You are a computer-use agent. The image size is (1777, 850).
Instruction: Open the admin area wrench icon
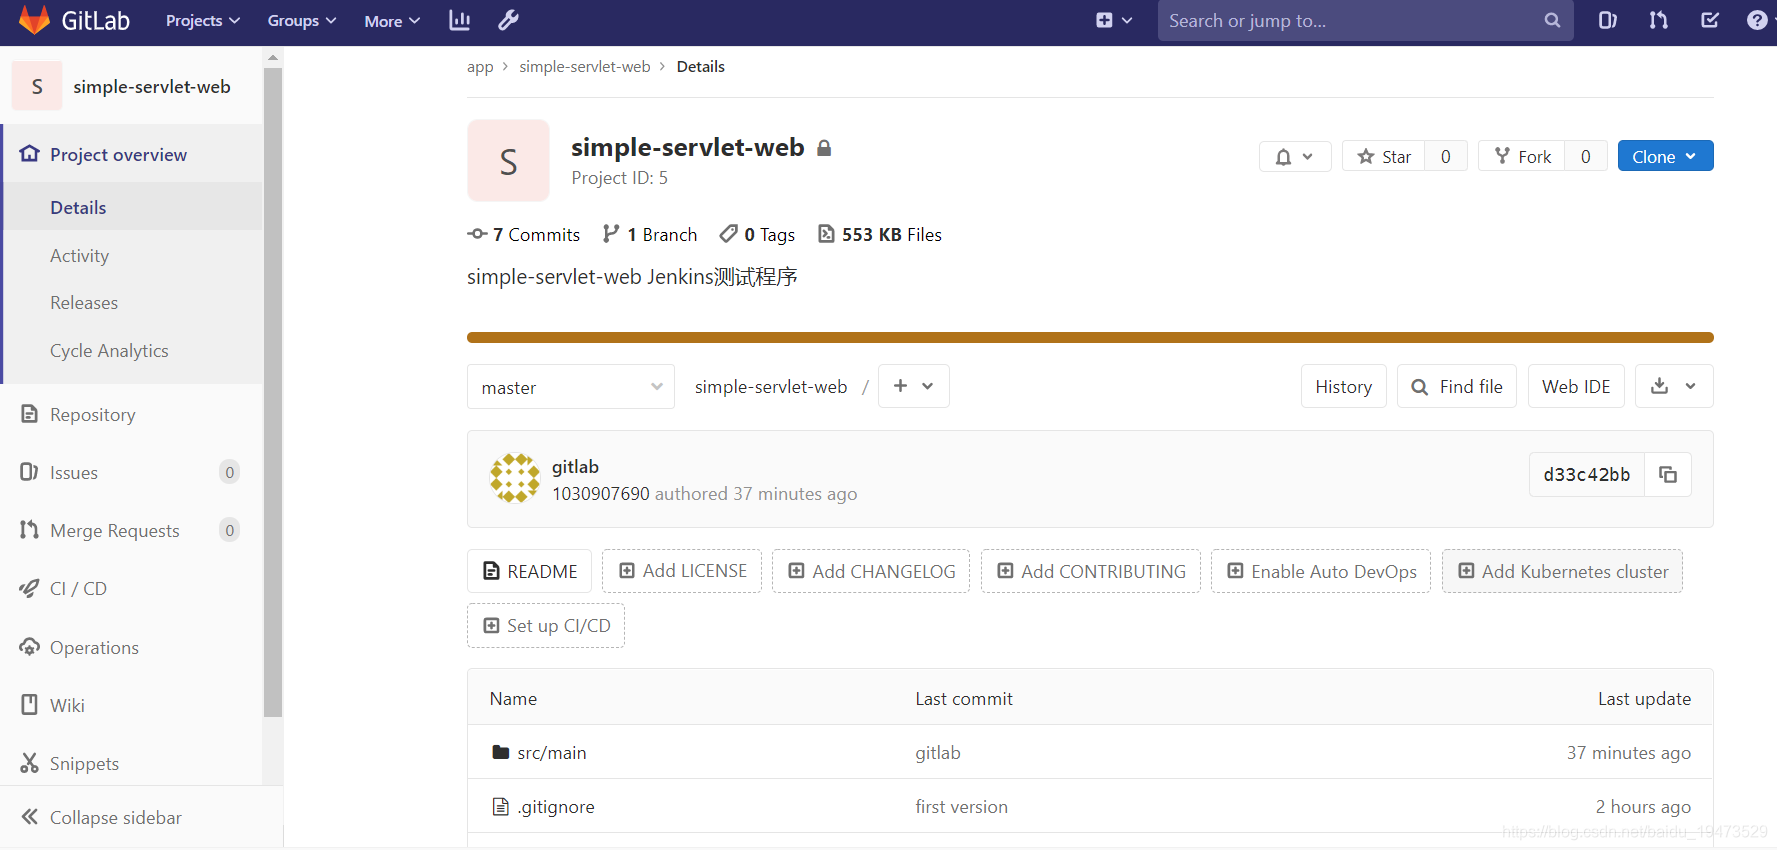(508, 20)
